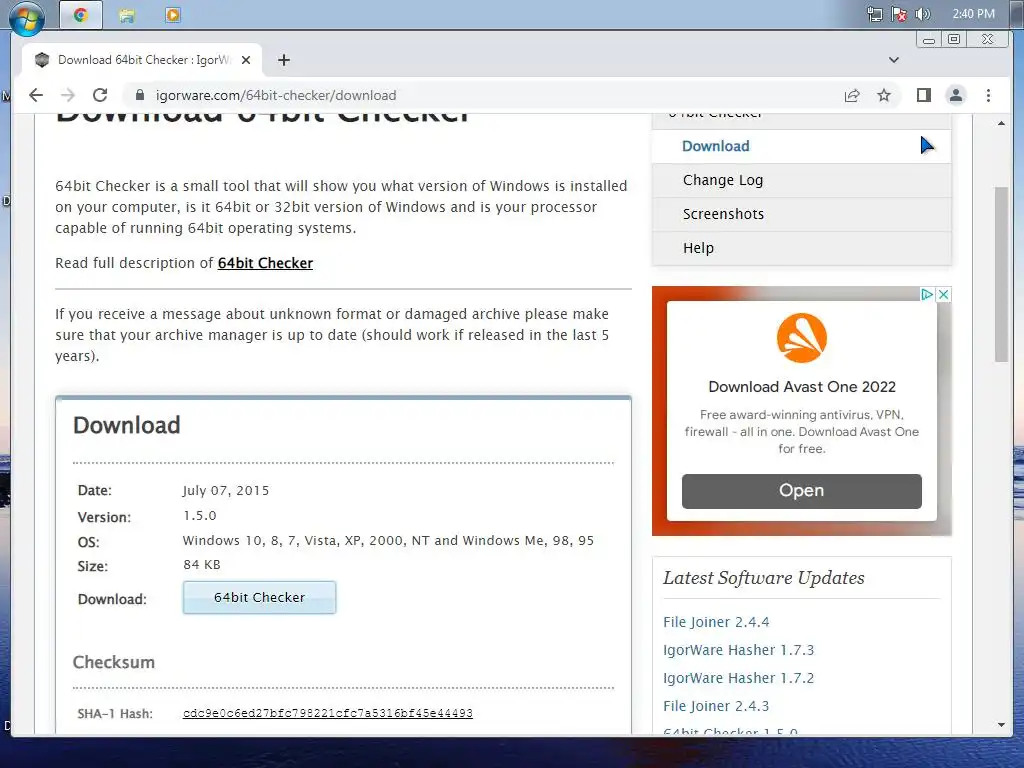The image size is (1024, 768).
Task: Select Download in the sidebar menu
Action: [801, 146]
